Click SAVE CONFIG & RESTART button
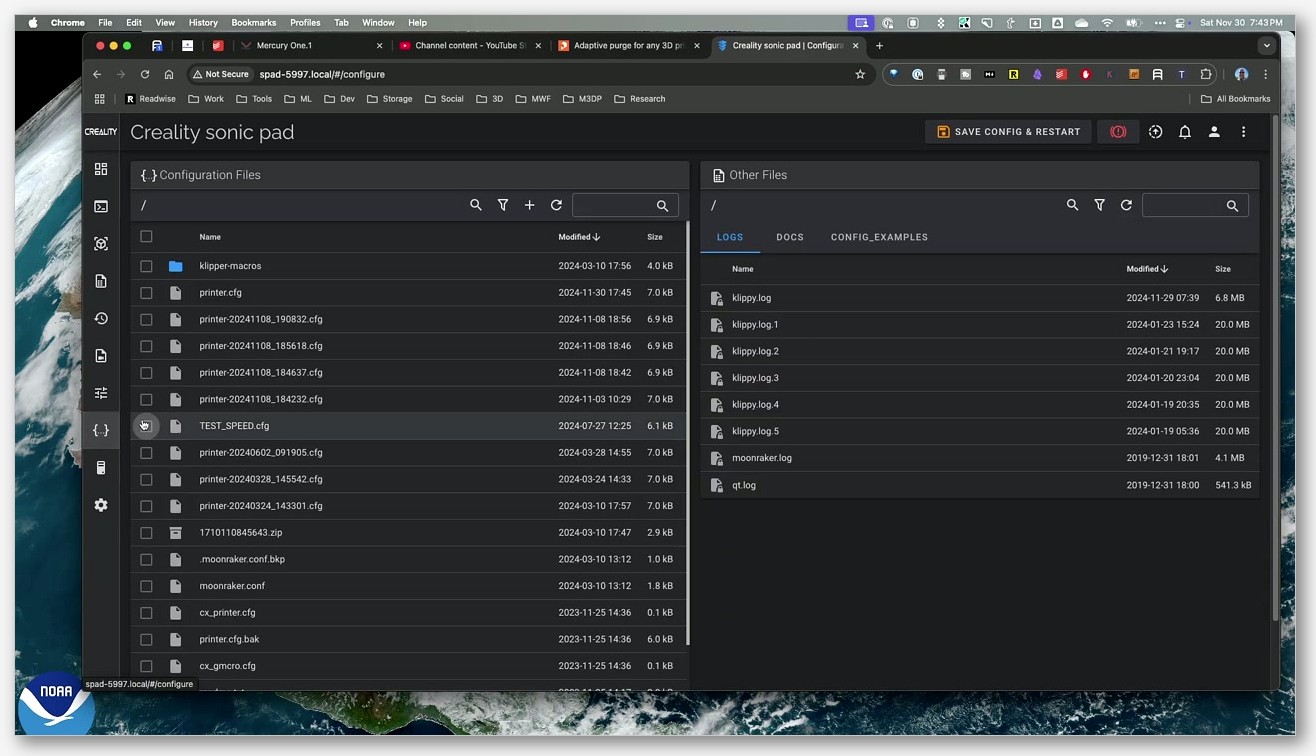 pyautogui.click(x=1008, y=132)
